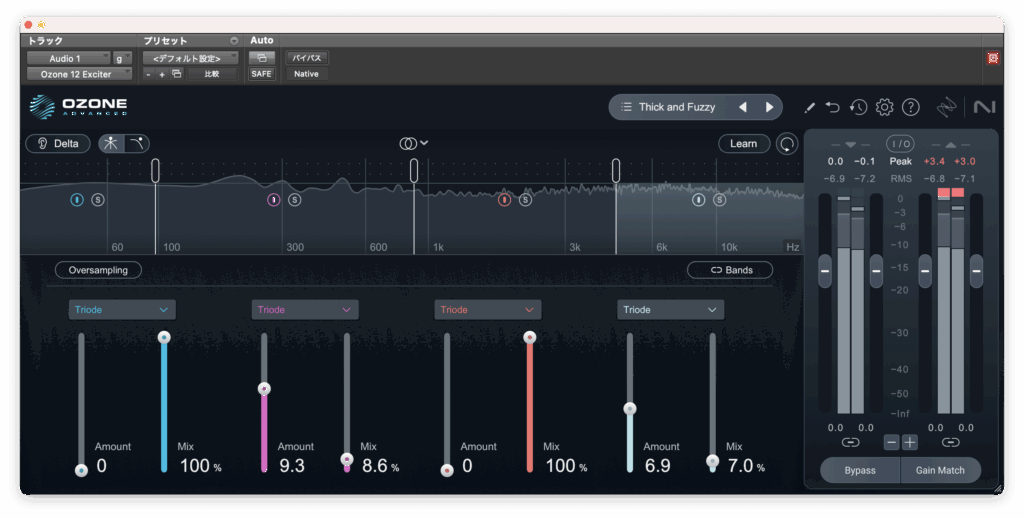Toggle Delta listening mode
The height and width of the screenshot is (518, 1024).
[x=58, y=143]
